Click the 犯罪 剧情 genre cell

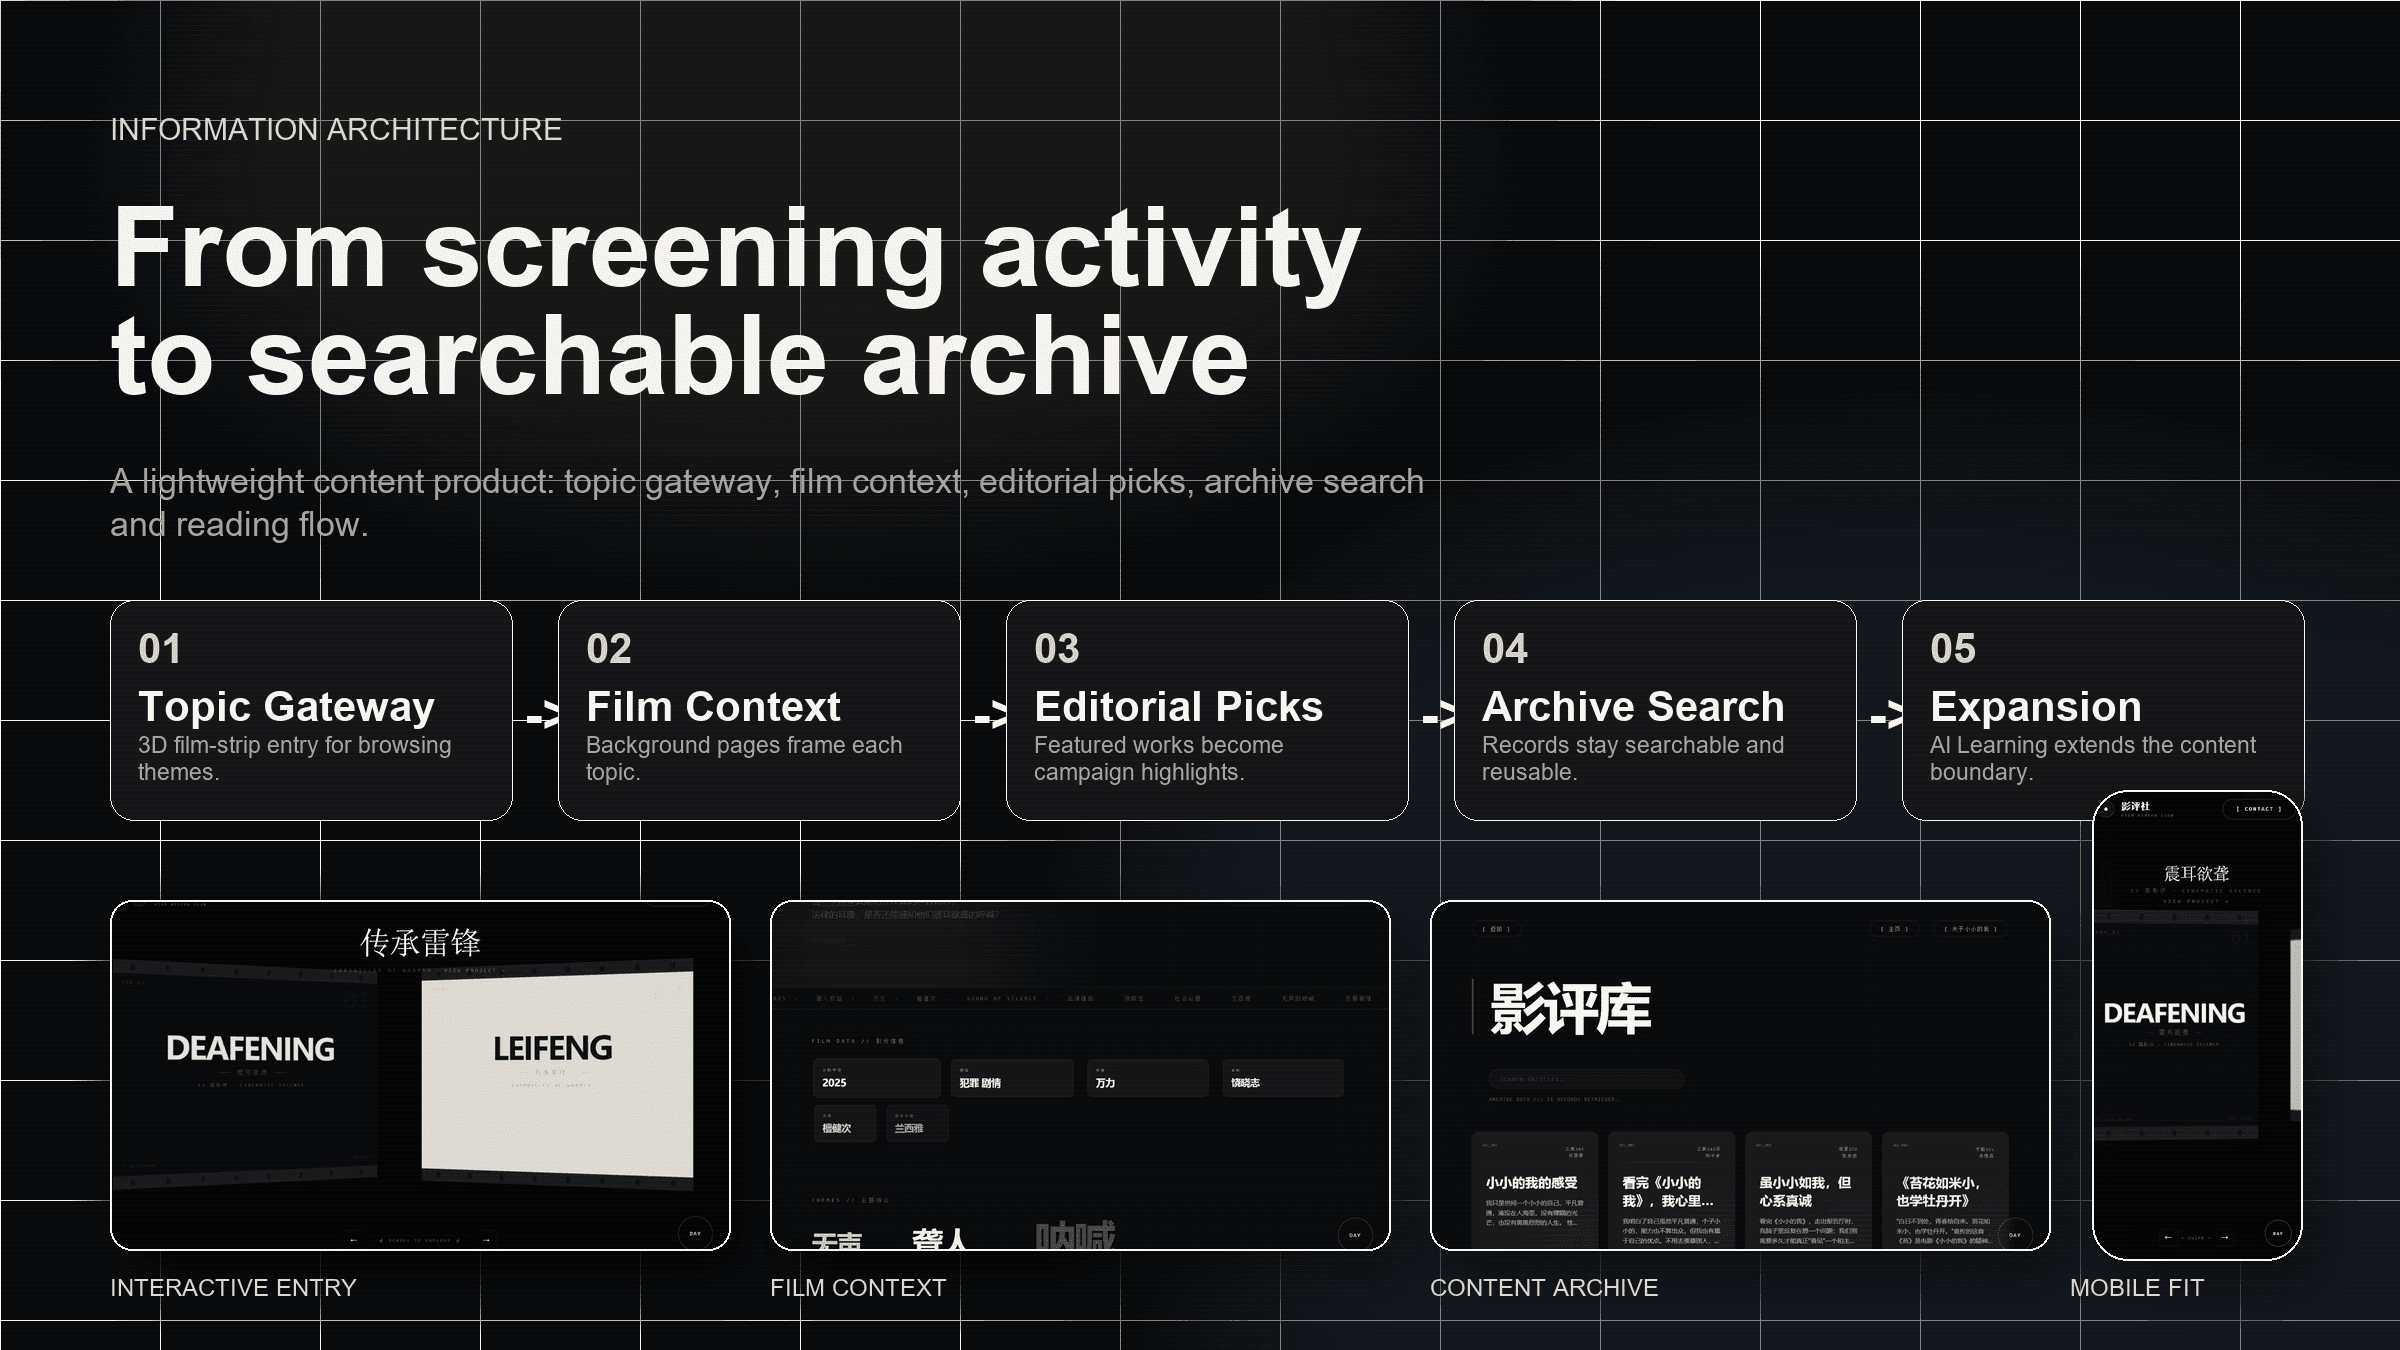(1012, 1078)
